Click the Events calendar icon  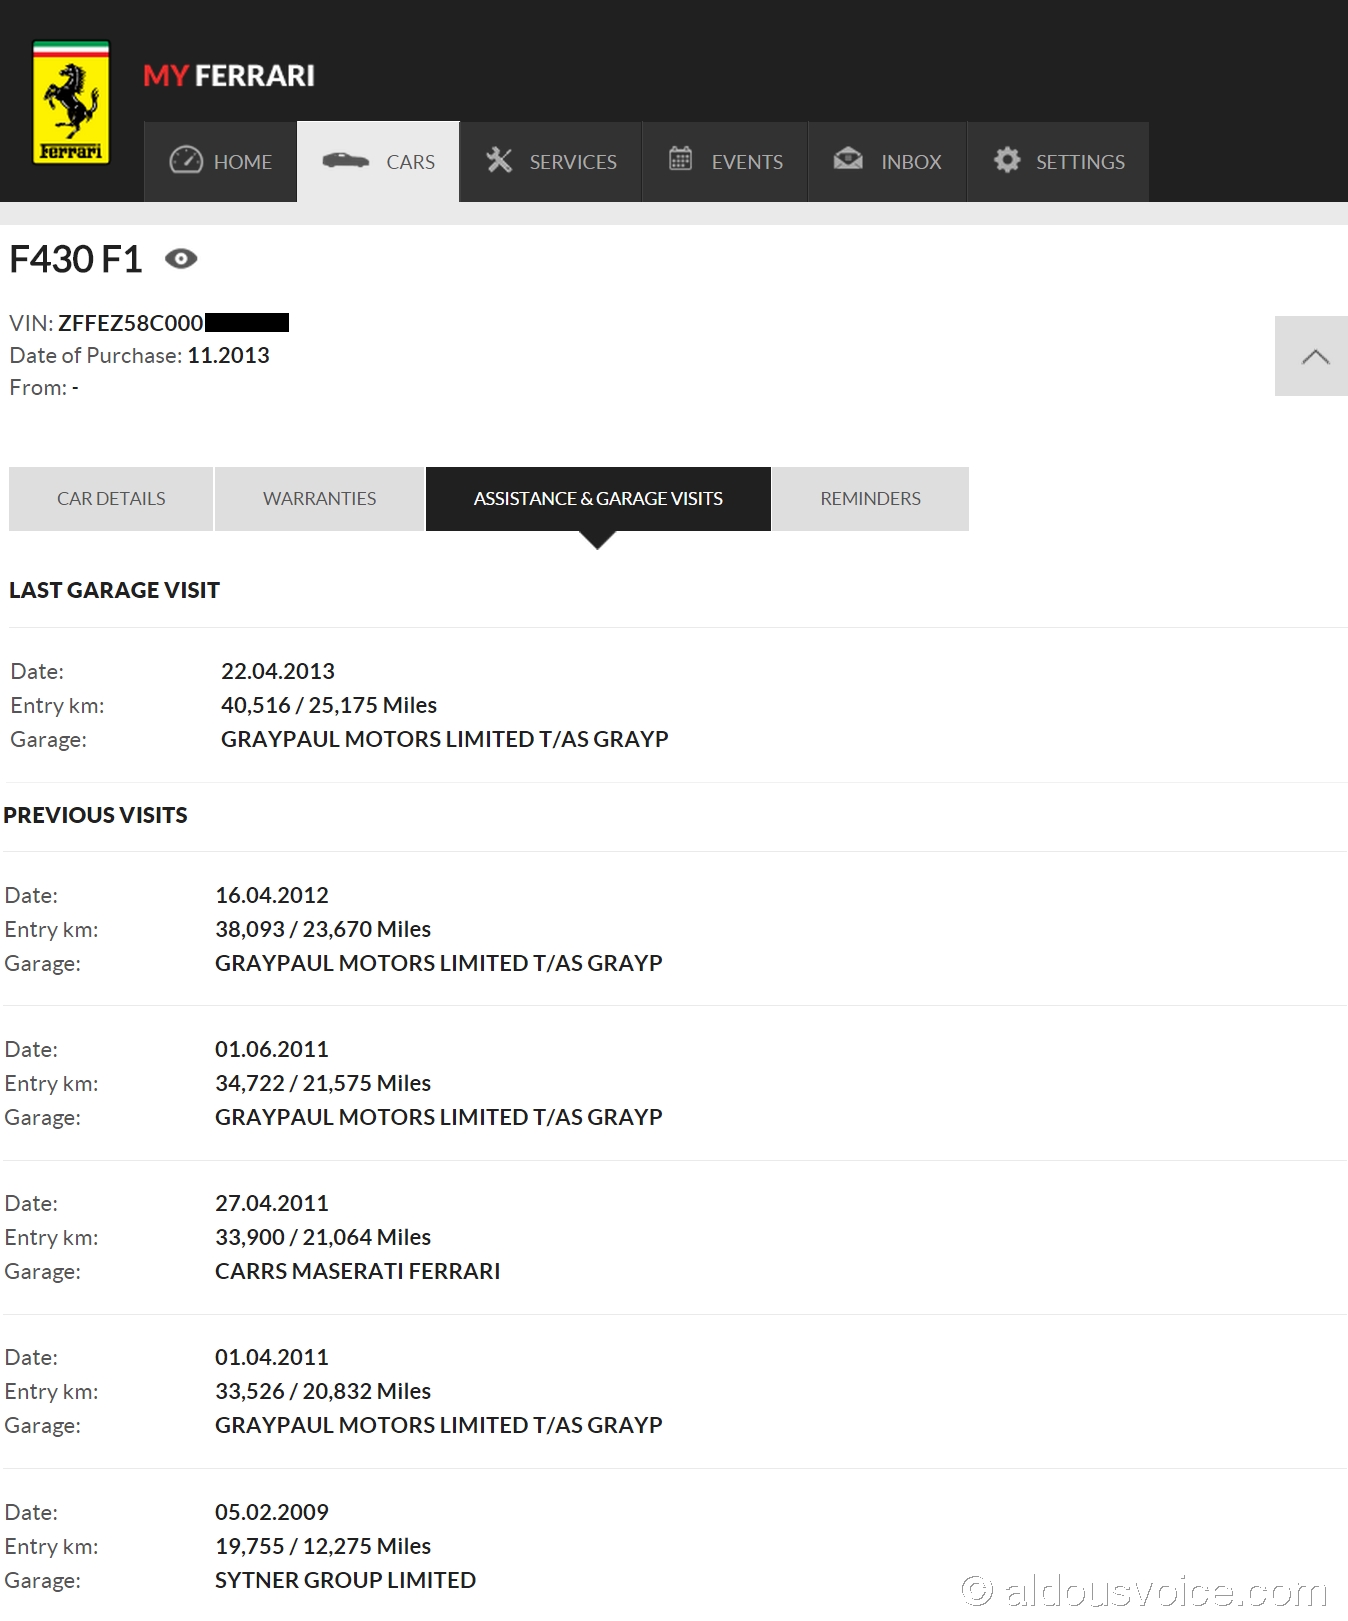[681, 158]
